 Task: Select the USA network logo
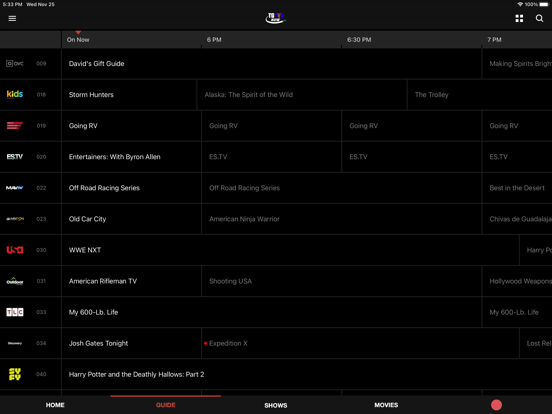tap(15, 250)
